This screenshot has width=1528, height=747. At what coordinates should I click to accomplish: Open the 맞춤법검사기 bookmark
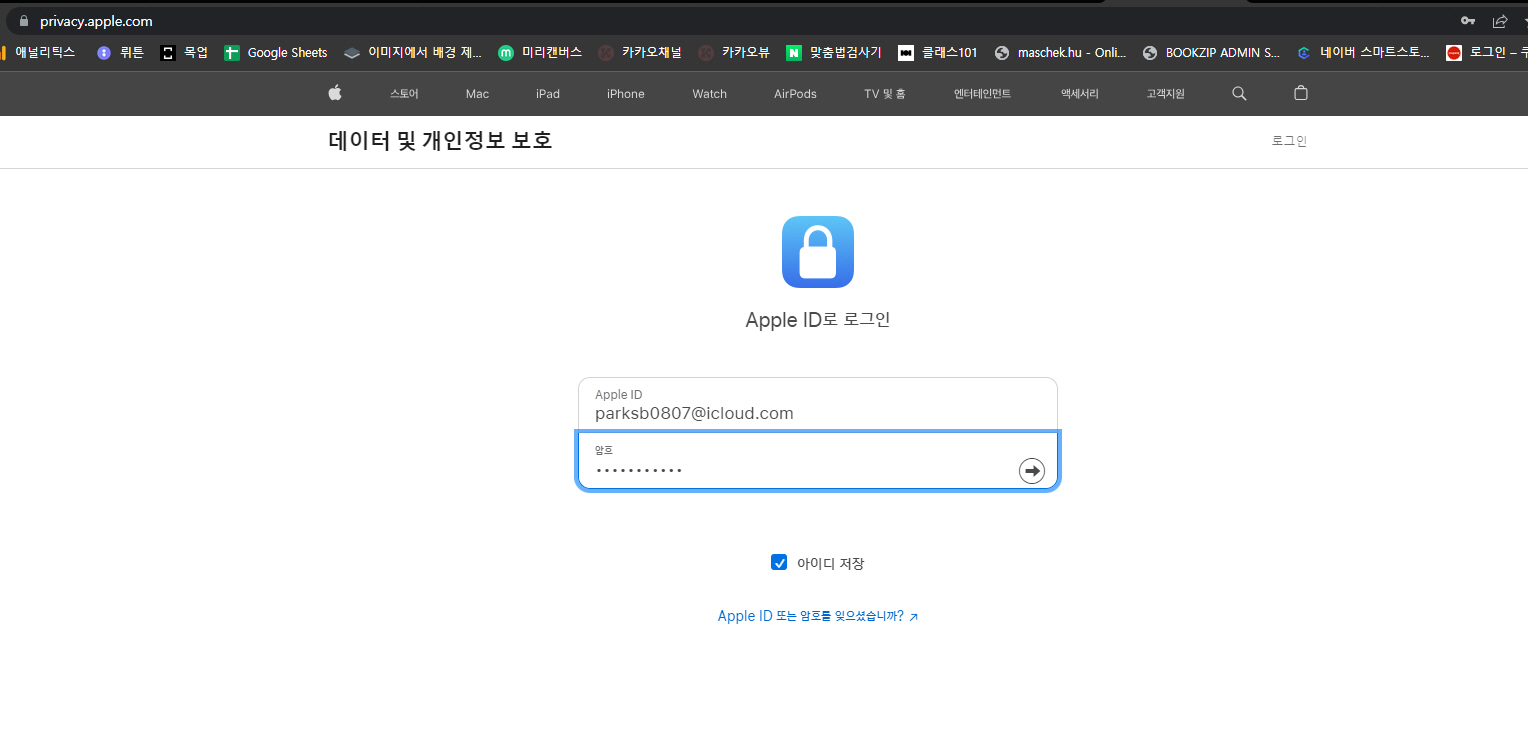tap(834, 53)
